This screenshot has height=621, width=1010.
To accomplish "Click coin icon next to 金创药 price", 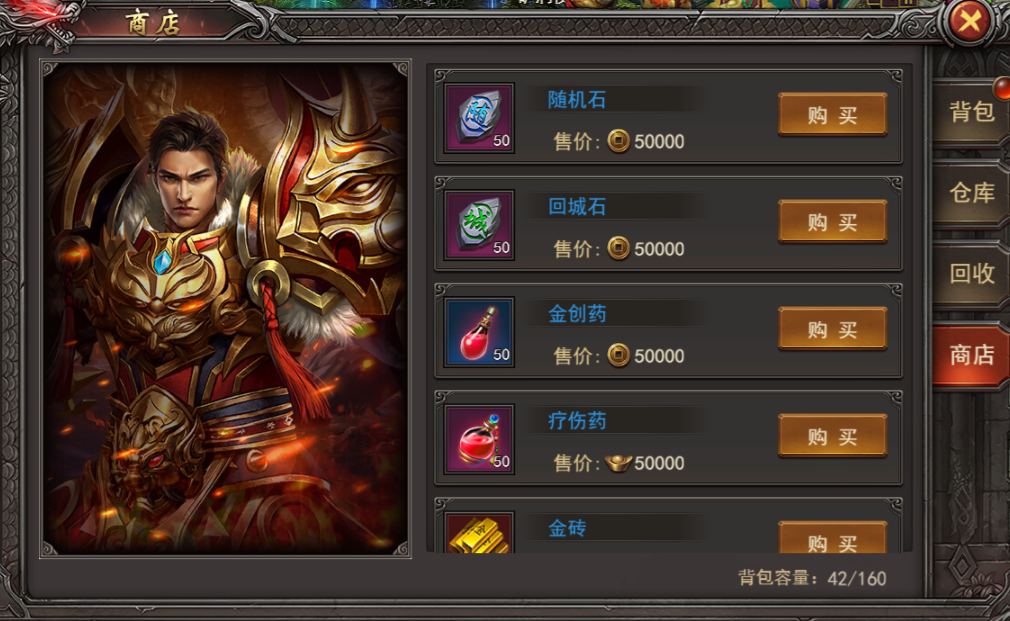I will tap(618, 356).
